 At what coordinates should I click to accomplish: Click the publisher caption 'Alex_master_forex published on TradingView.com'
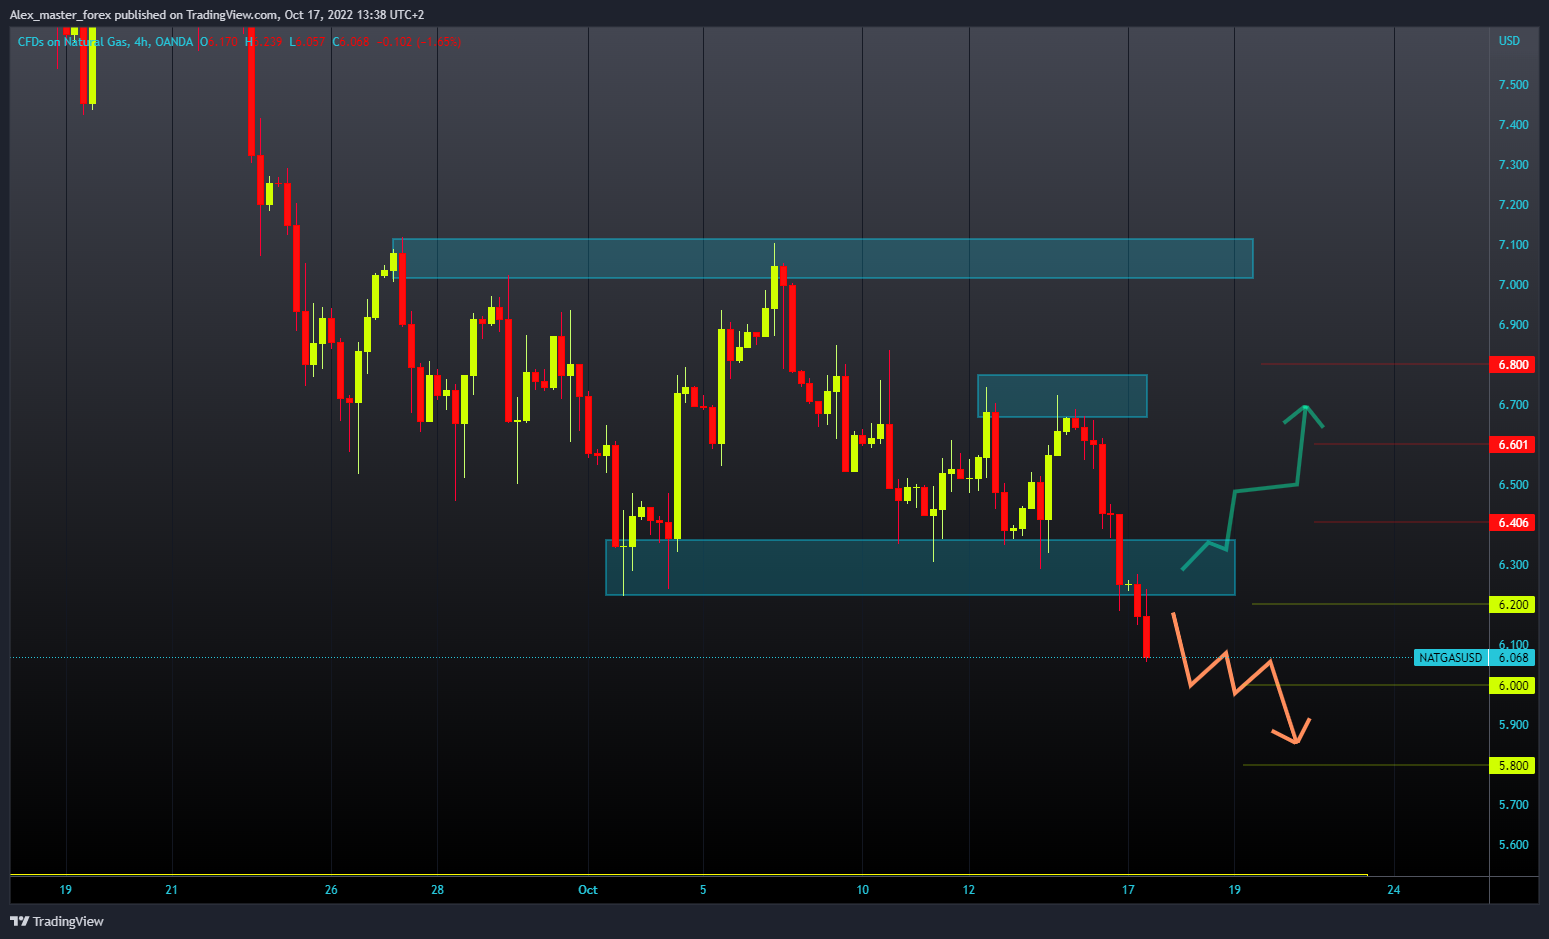(x=144, y=15)
